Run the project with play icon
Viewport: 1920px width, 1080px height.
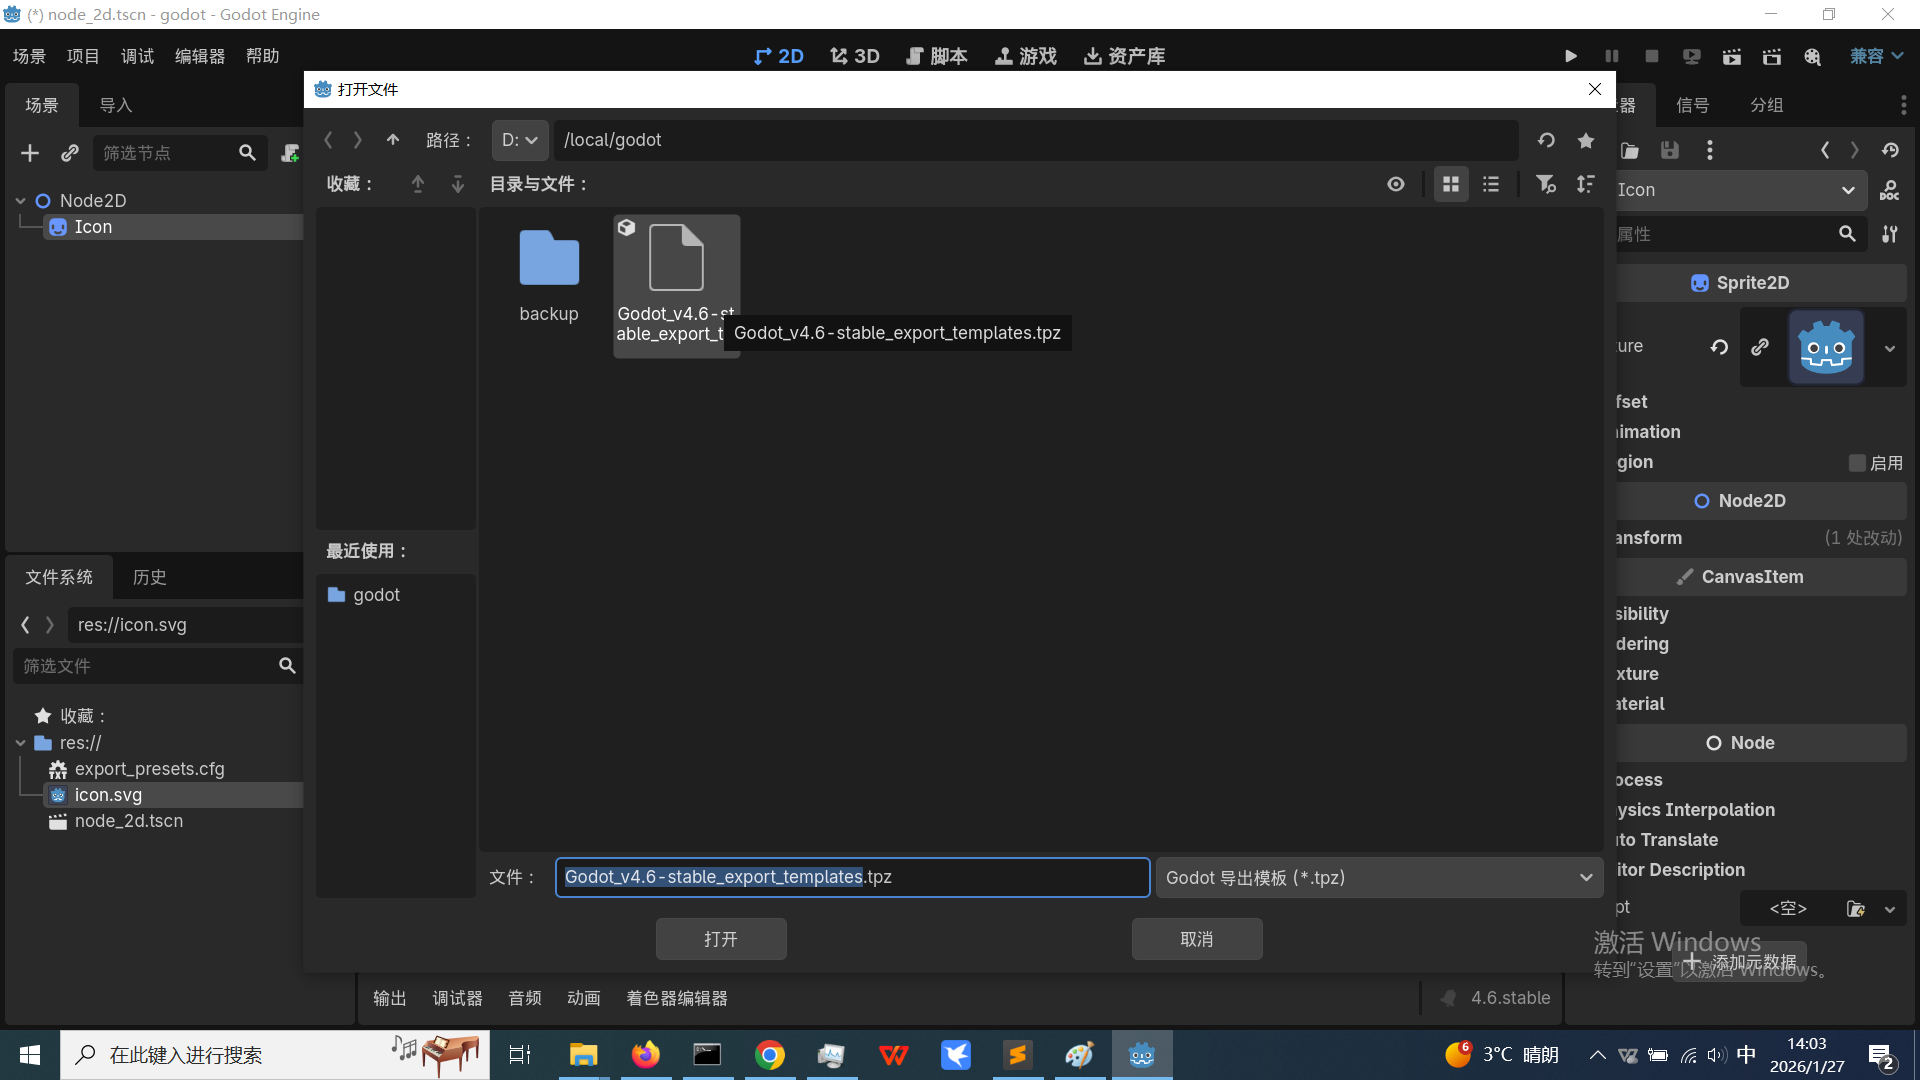pos(1571,56)
